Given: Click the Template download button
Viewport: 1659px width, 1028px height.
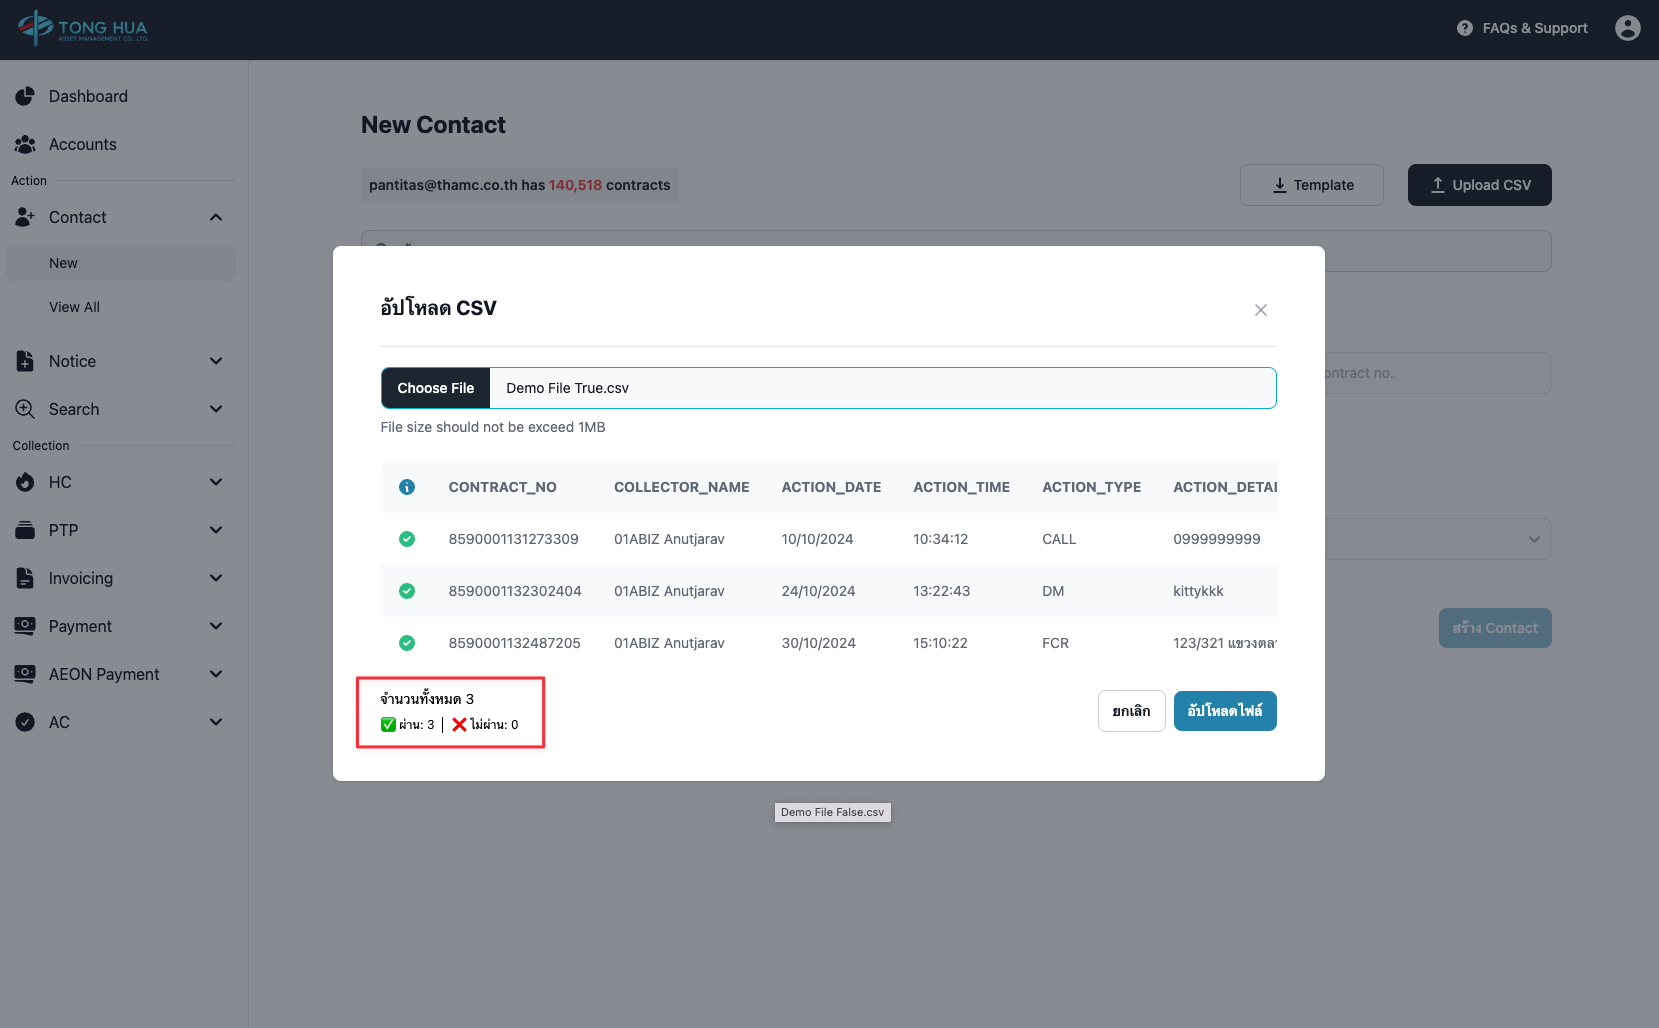Looking at the screenshot, I should point(1312,185).
